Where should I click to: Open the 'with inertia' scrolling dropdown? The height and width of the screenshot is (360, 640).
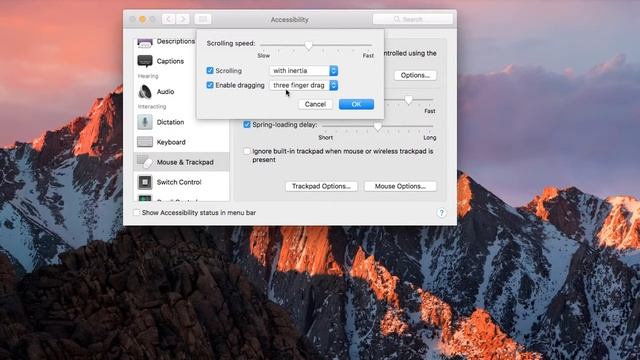pos(303,71)
